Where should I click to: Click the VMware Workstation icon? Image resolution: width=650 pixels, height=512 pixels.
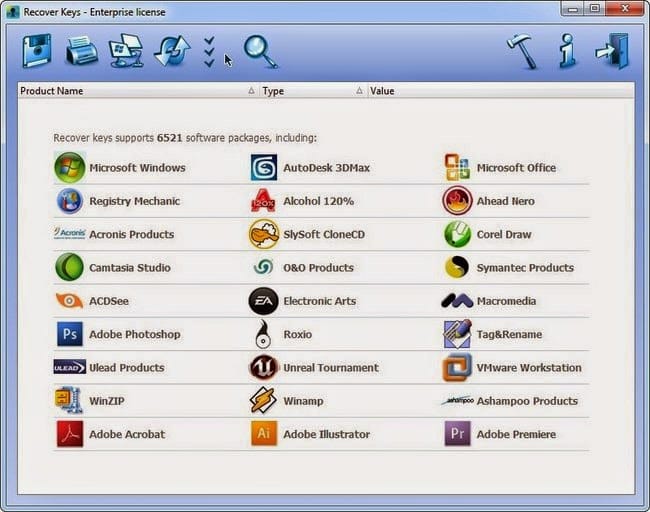[457, 367]
